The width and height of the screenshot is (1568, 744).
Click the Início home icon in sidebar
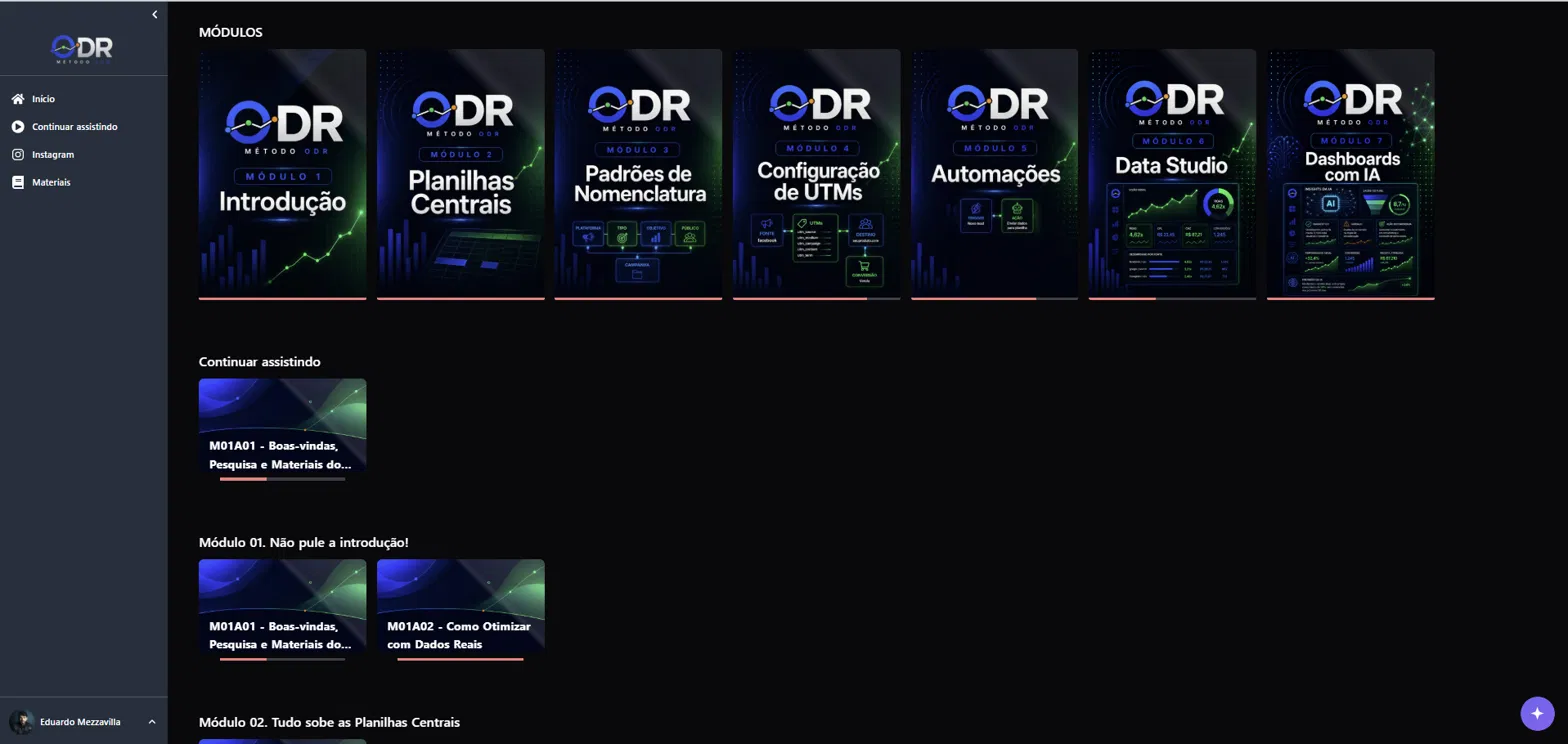(17, 99)
